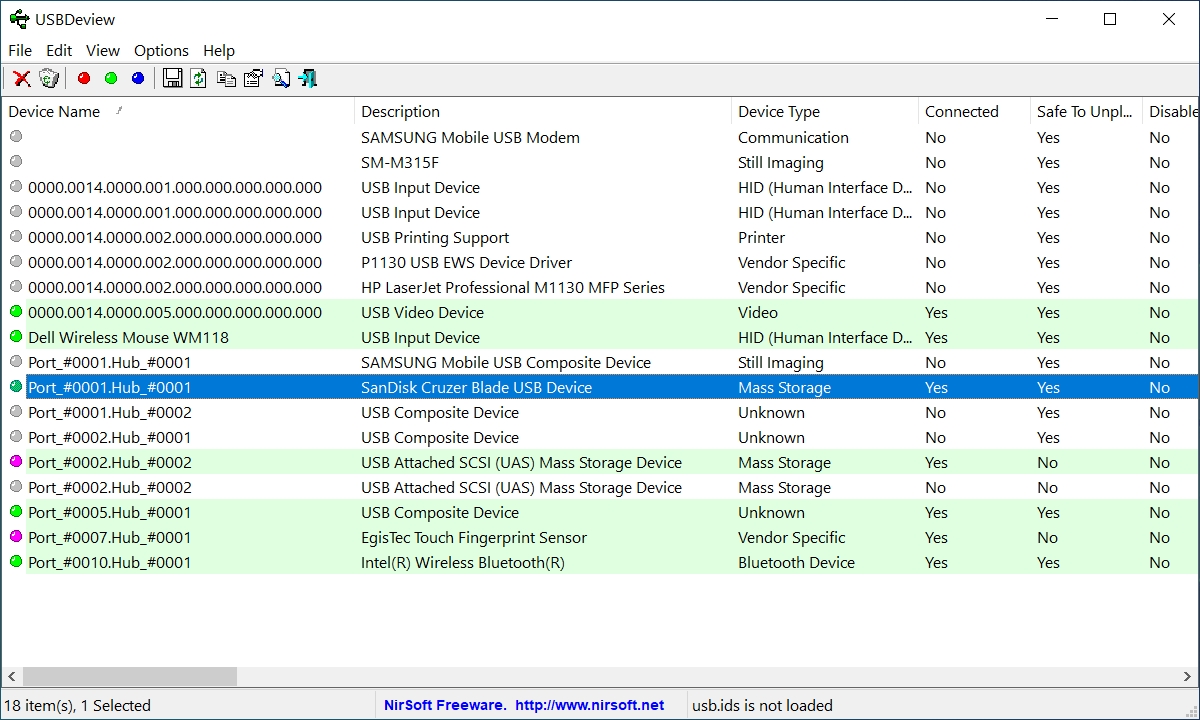This screenshot has height=720, width=1200.
Task: Save selected items using floppy disk icon
Action: point(171,78)
